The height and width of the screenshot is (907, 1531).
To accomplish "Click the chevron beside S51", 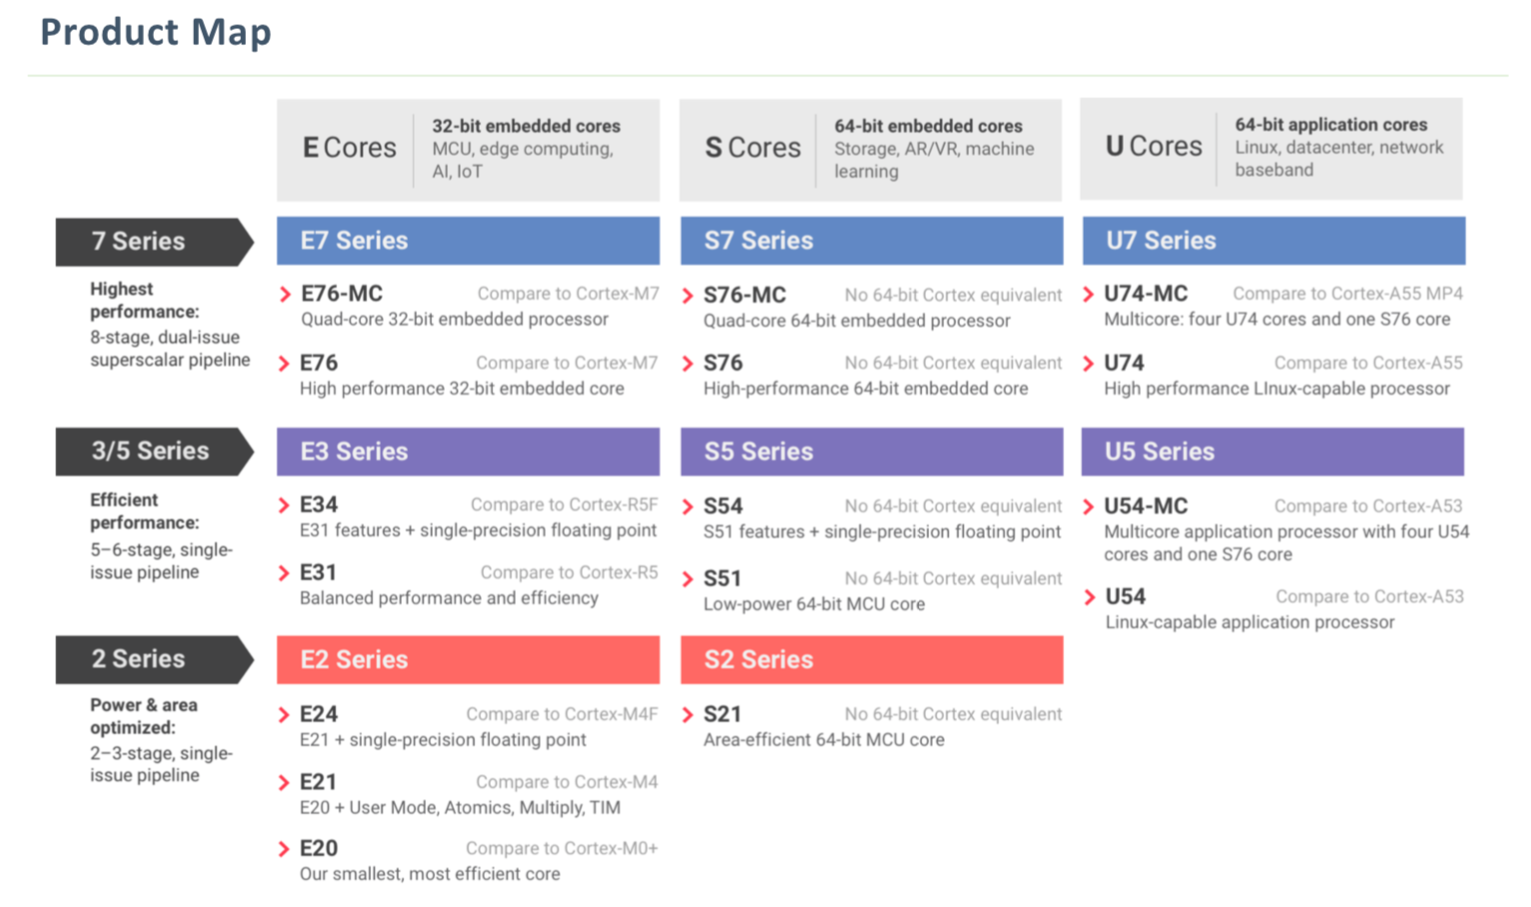I will point(688,579).
